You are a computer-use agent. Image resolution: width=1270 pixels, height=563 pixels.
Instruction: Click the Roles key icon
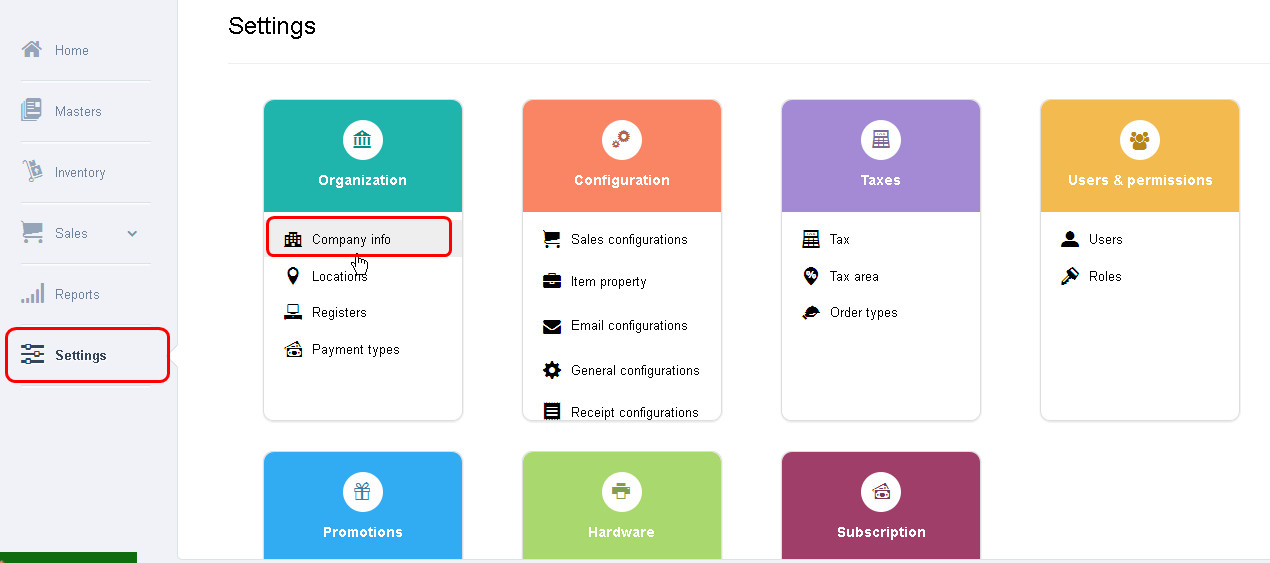(1070, 276)
